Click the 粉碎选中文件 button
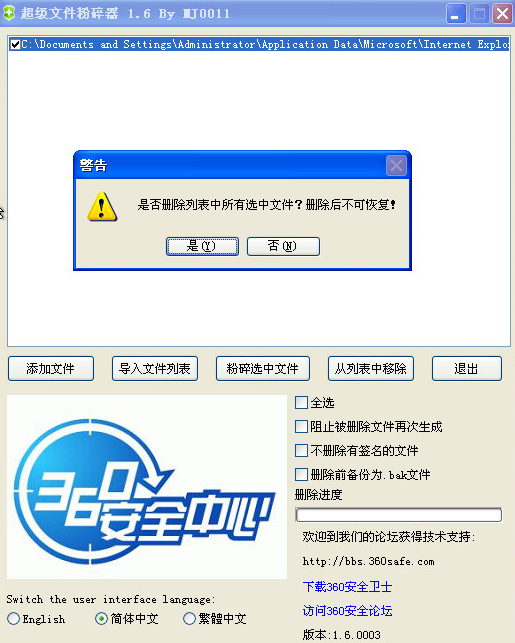 [x=263, y=369]
